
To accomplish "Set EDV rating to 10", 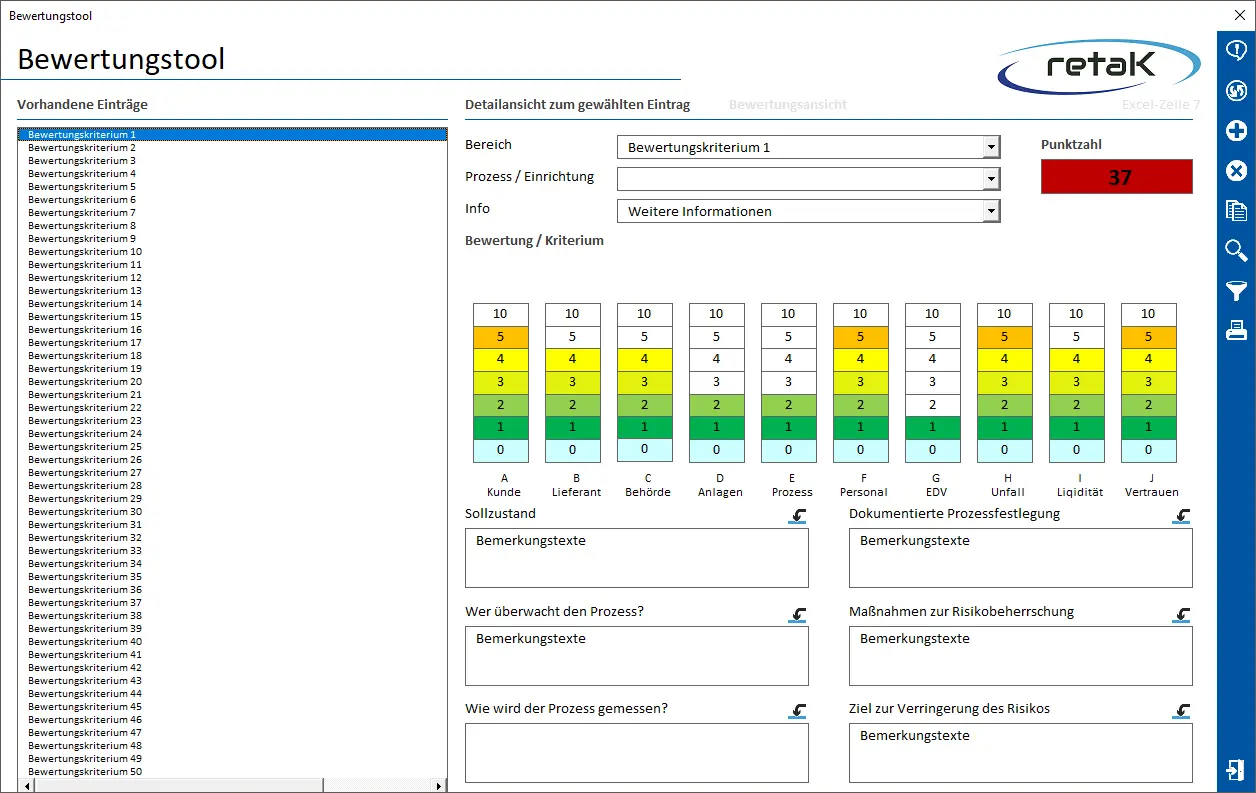I will pos(932,314).
